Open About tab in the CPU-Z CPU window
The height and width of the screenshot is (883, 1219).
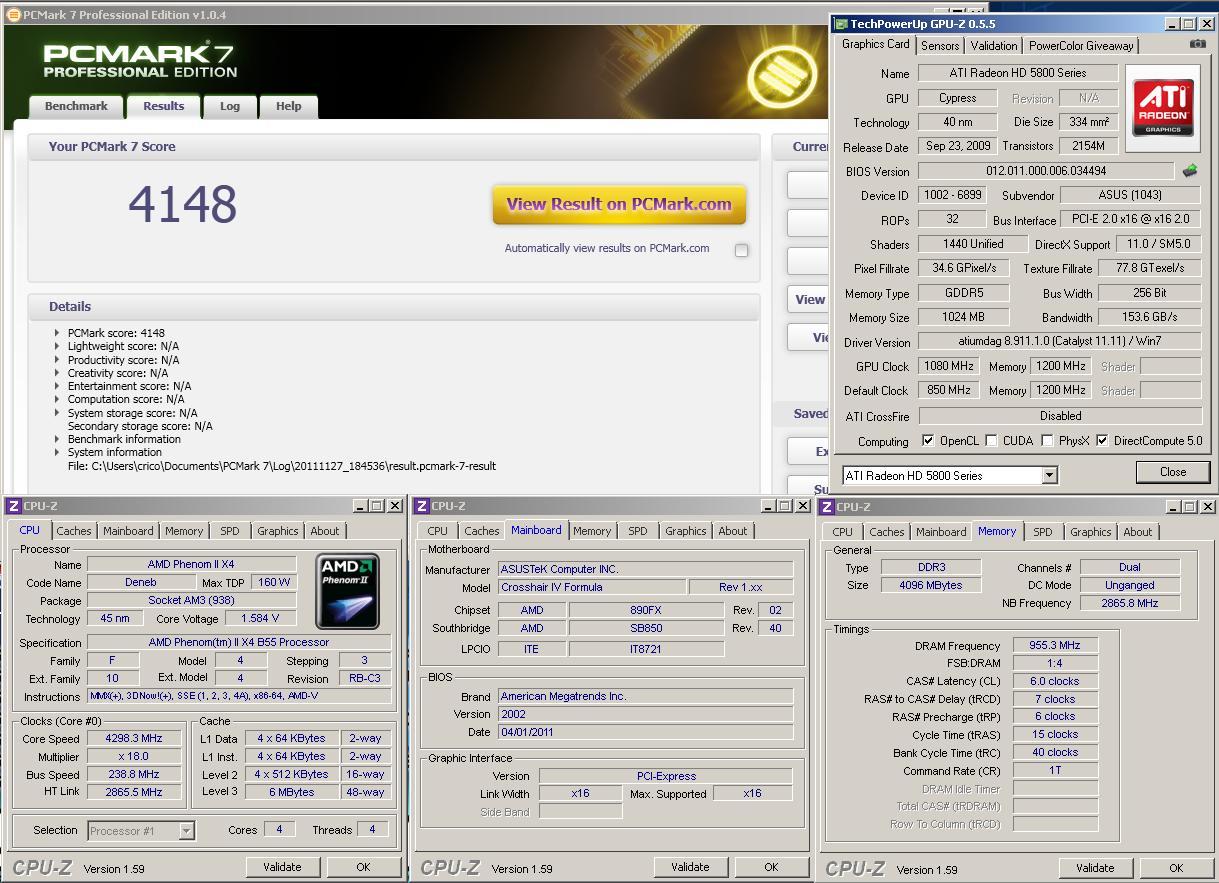coord(325,531)
